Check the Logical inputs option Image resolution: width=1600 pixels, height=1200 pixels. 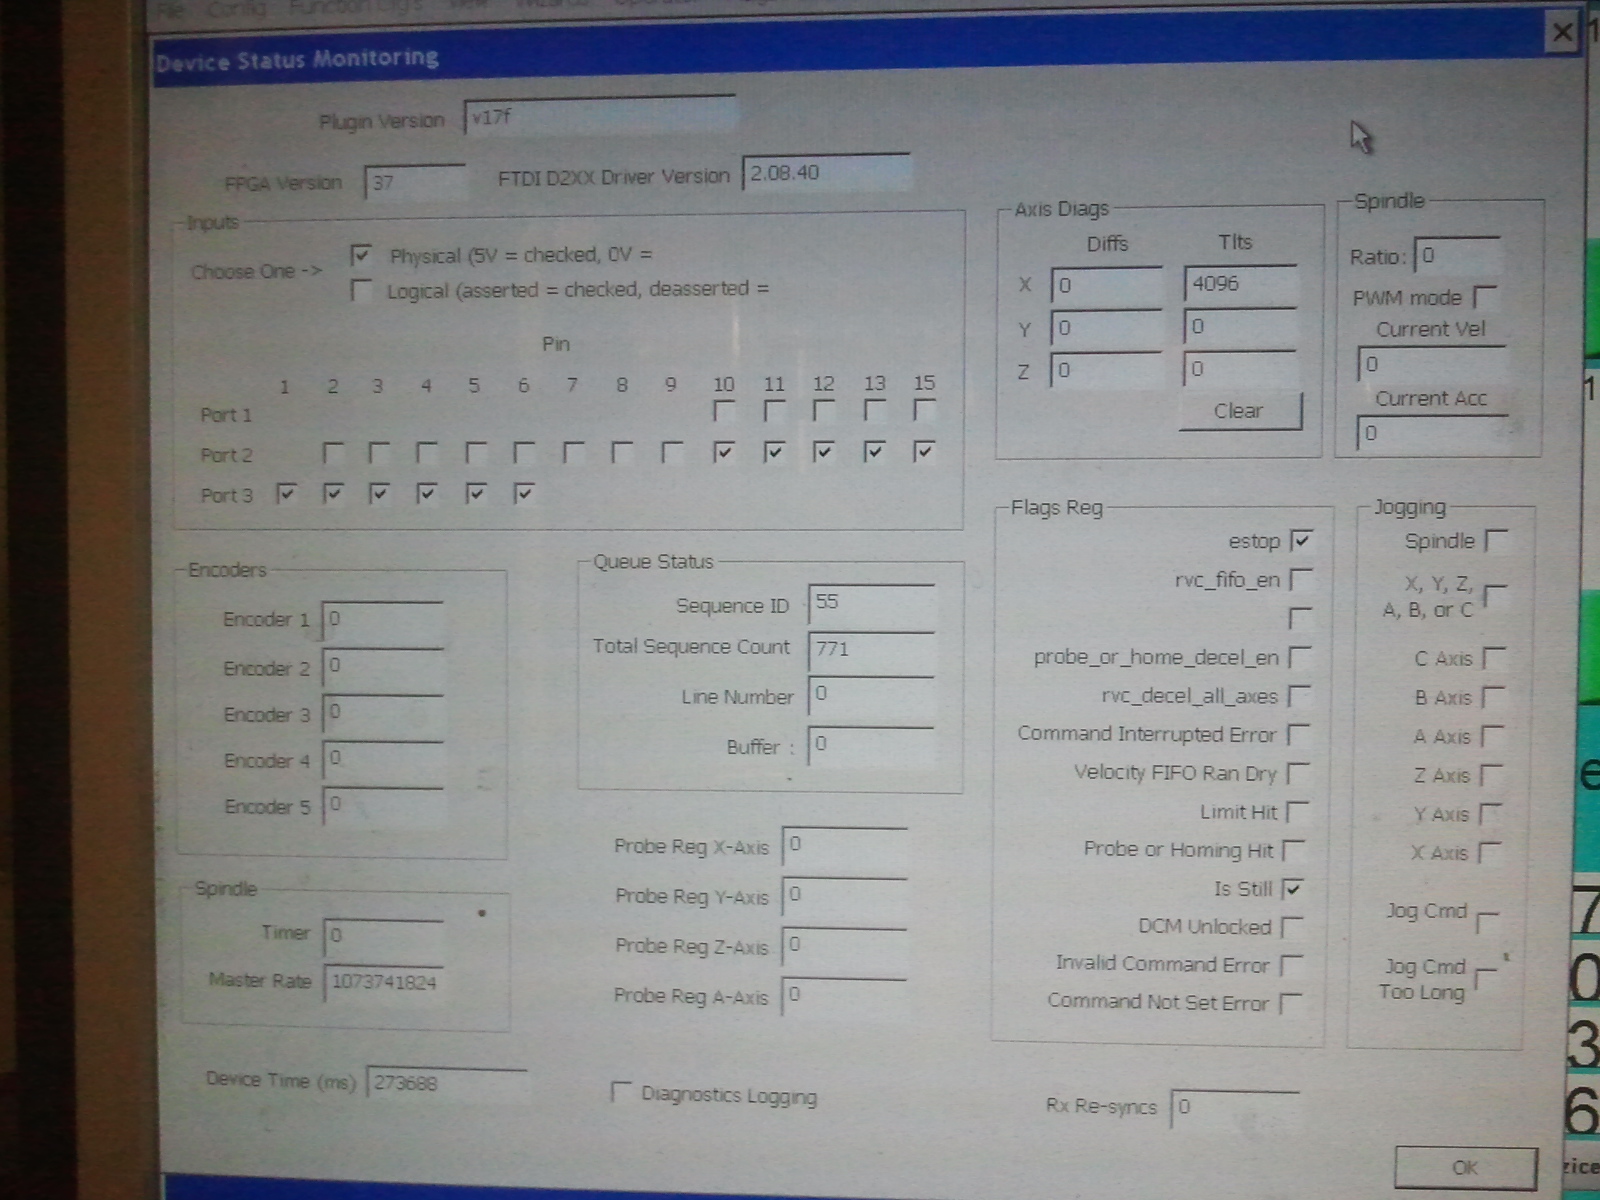361,291
